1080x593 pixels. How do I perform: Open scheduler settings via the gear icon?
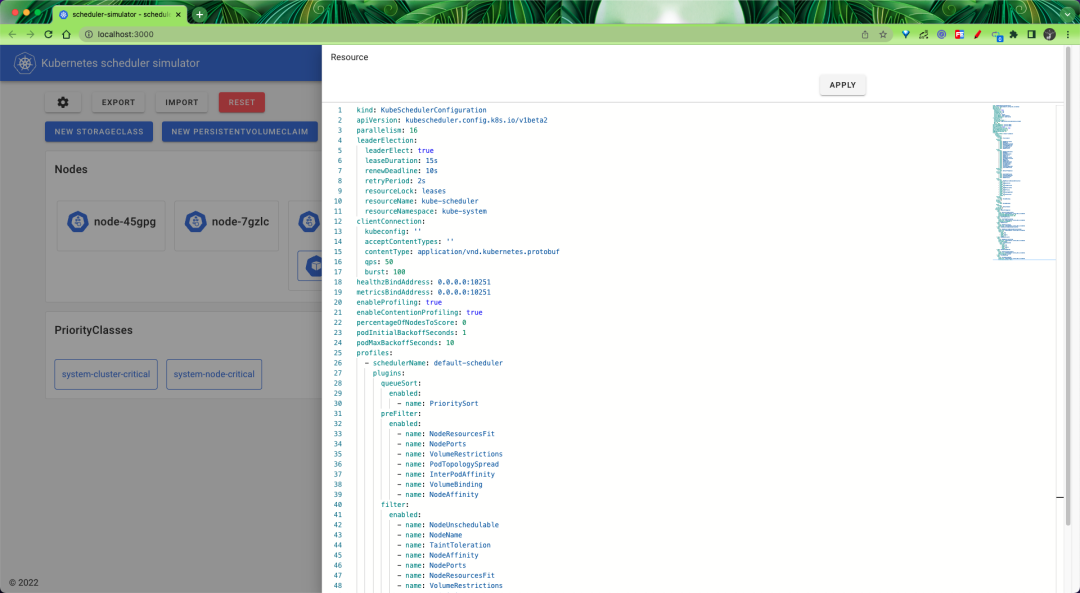62,102
